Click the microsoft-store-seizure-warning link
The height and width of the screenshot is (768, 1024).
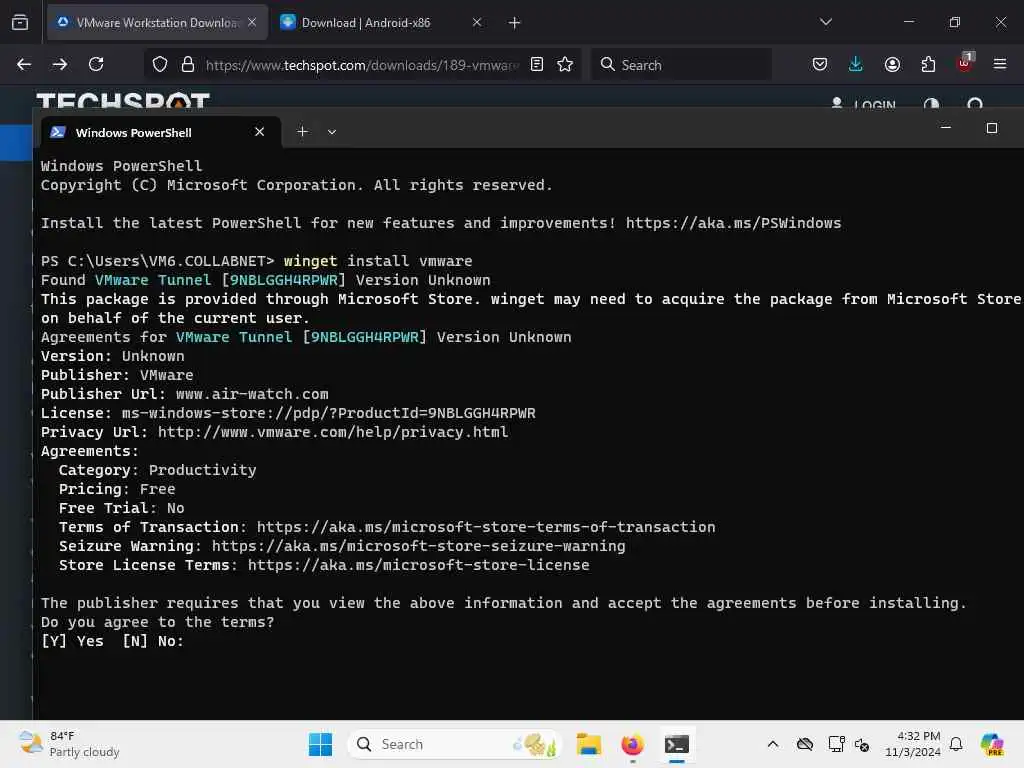click(x=419, y=546)
